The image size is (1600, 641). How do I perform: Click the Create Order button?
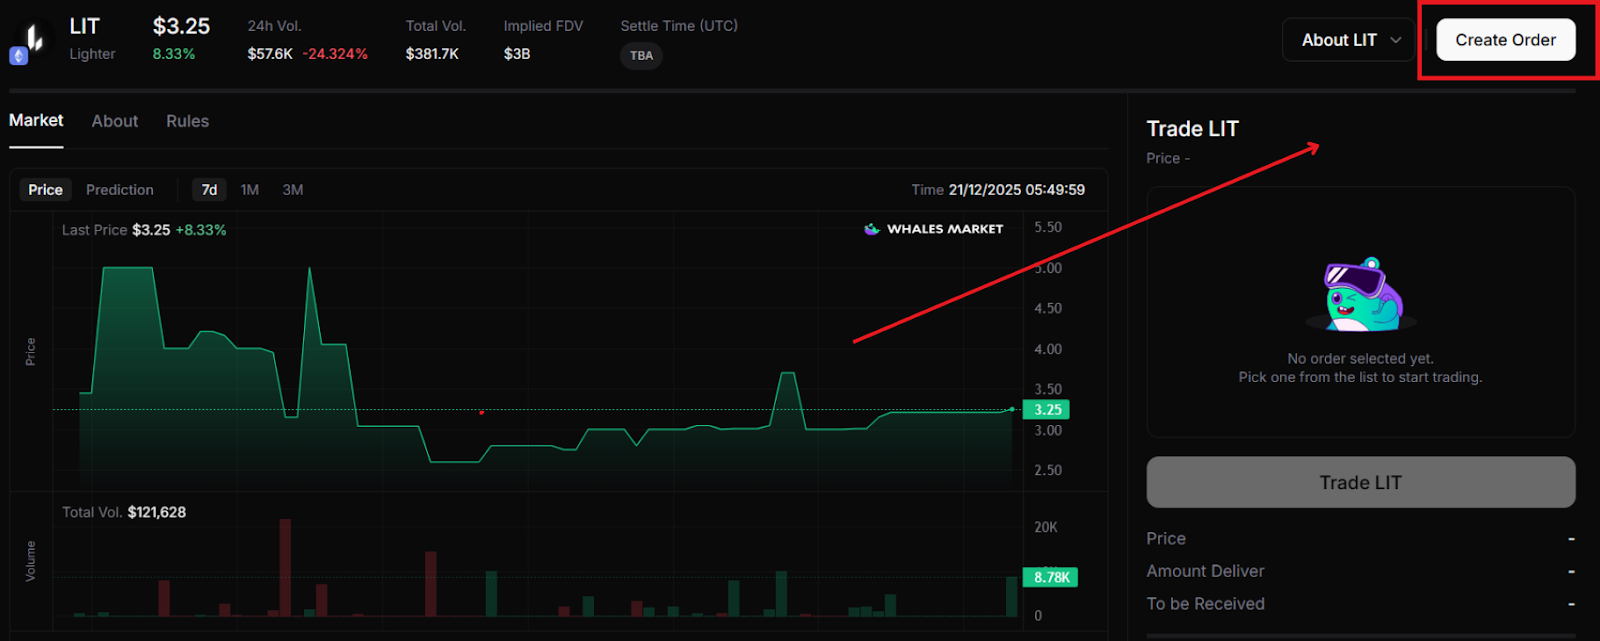click(1505, 40)
